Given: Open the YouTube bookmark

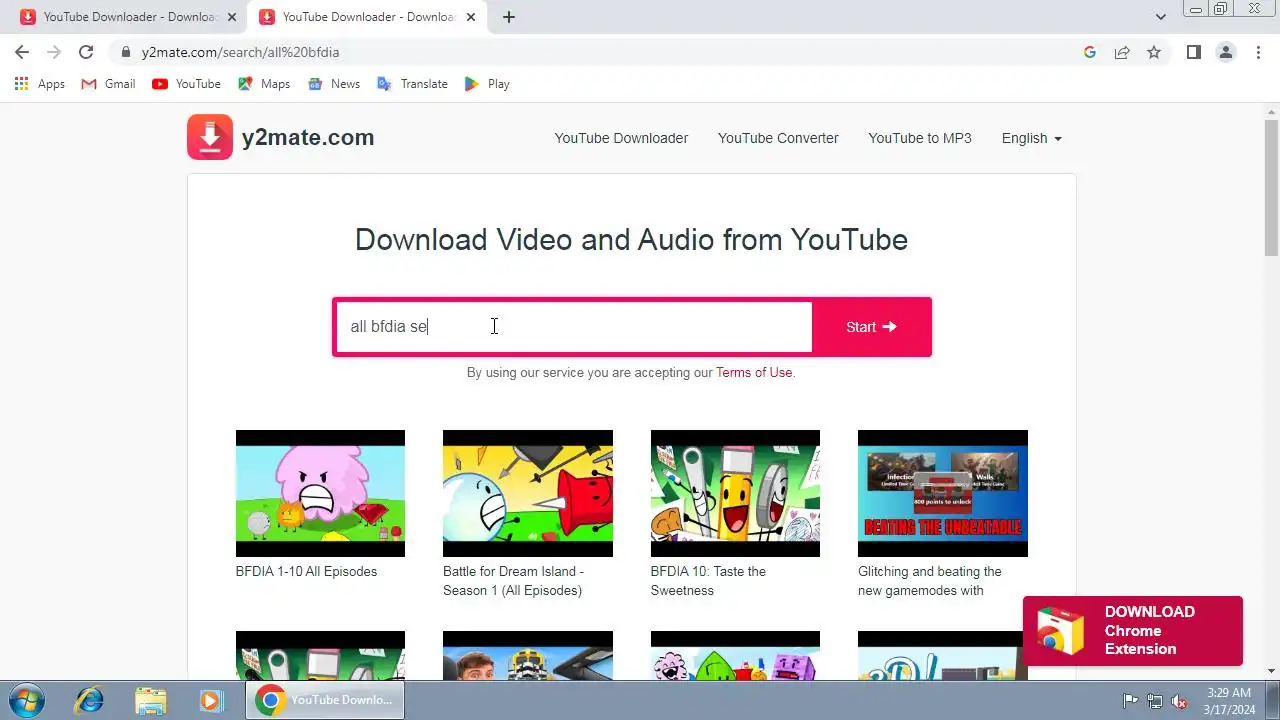Looking at the screenshot, I should click(186, 84).
